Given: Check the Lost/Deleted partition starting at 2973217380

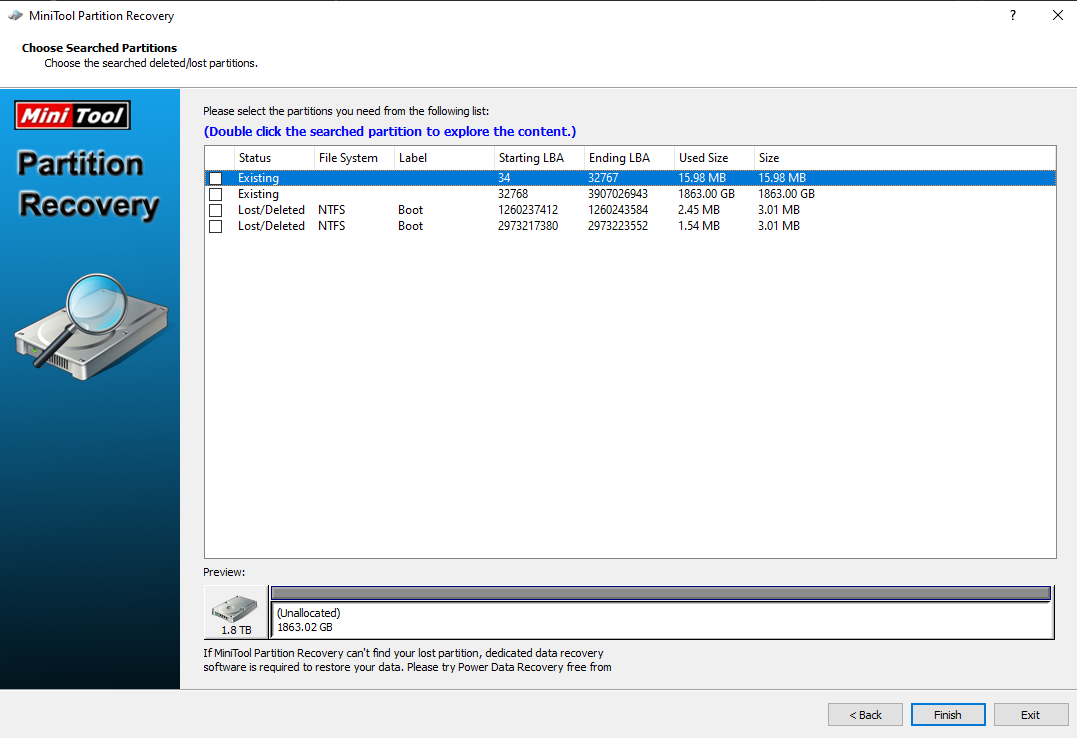Looking at the screenshot, I should coord(216,226).
